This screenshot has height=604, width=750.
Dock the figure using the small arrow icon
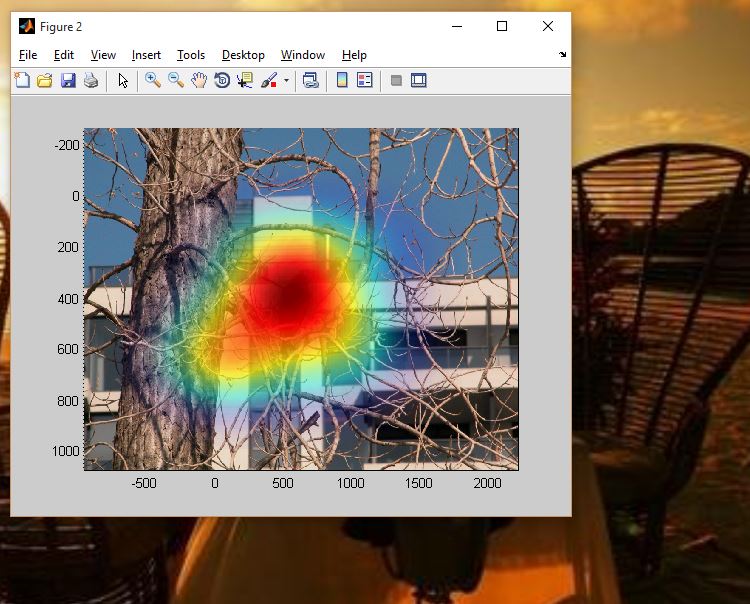click(x=562, y=55)
